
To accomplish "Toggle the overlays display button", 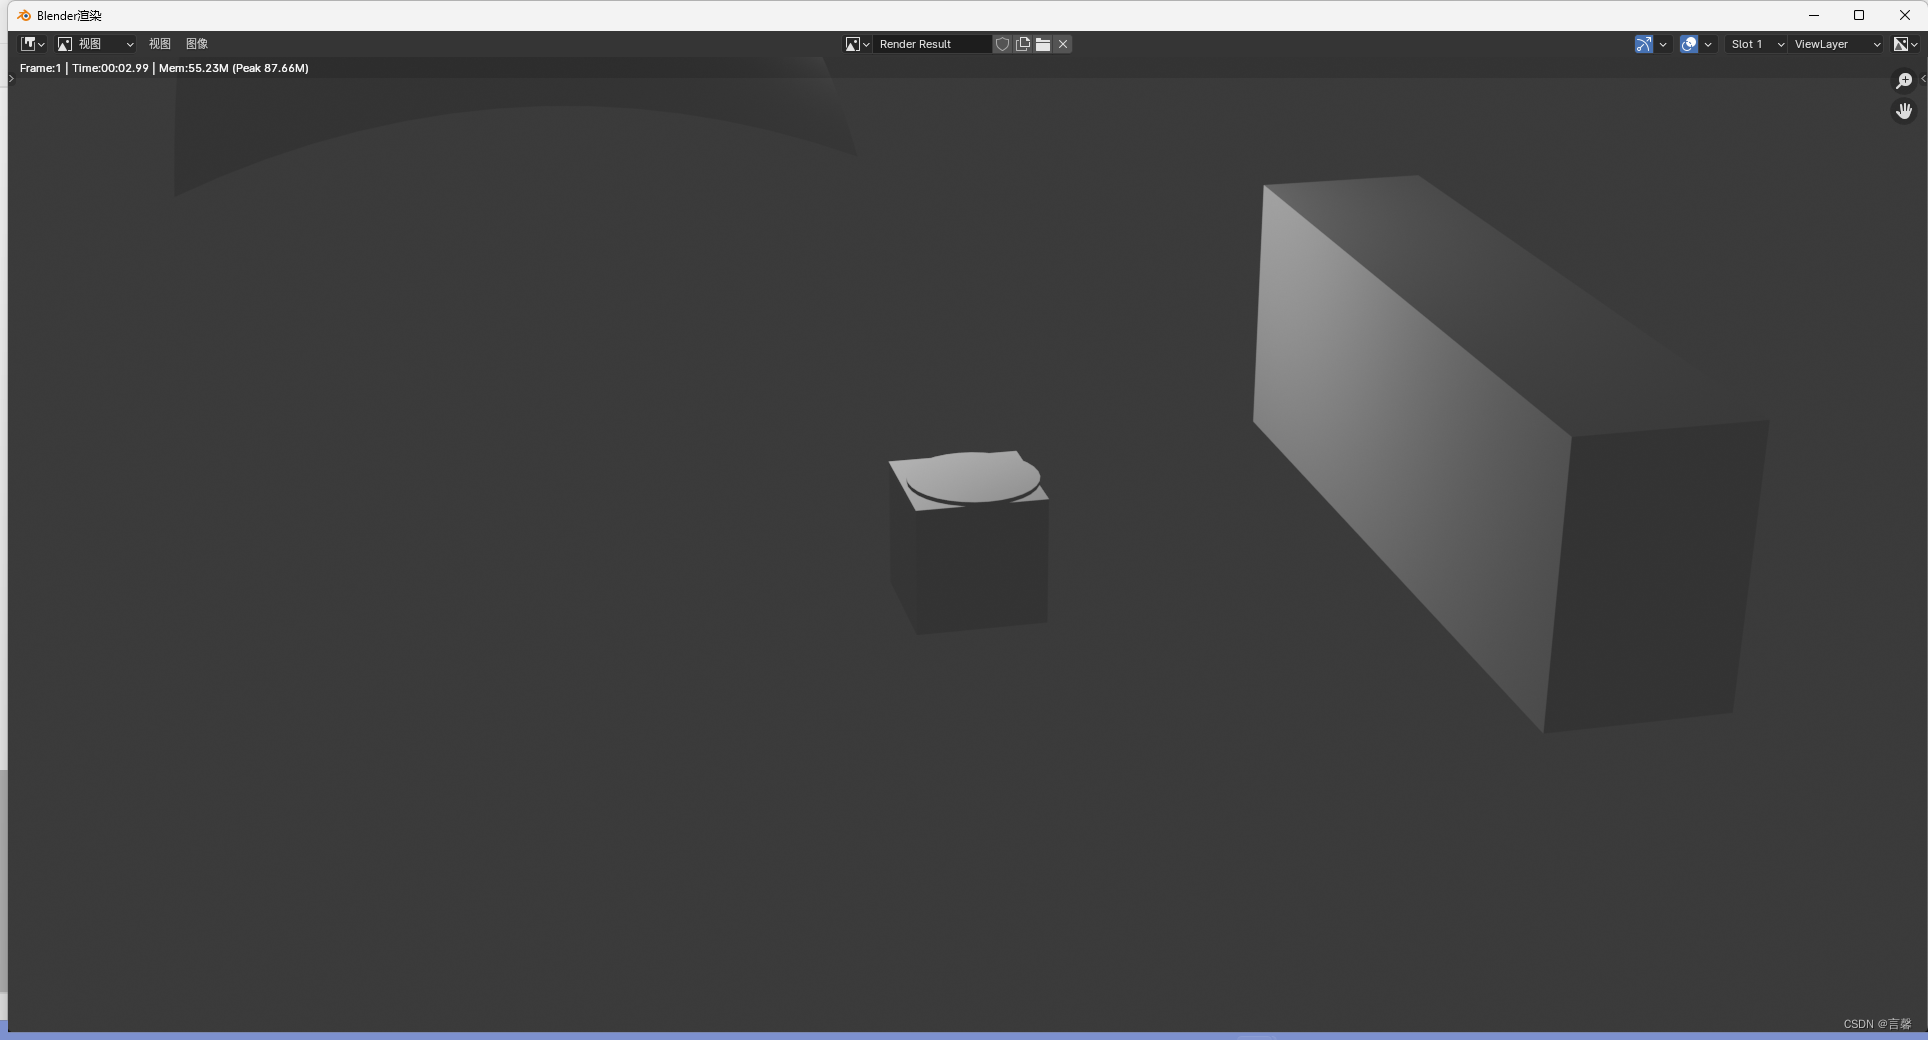I will pos(1690,44).
